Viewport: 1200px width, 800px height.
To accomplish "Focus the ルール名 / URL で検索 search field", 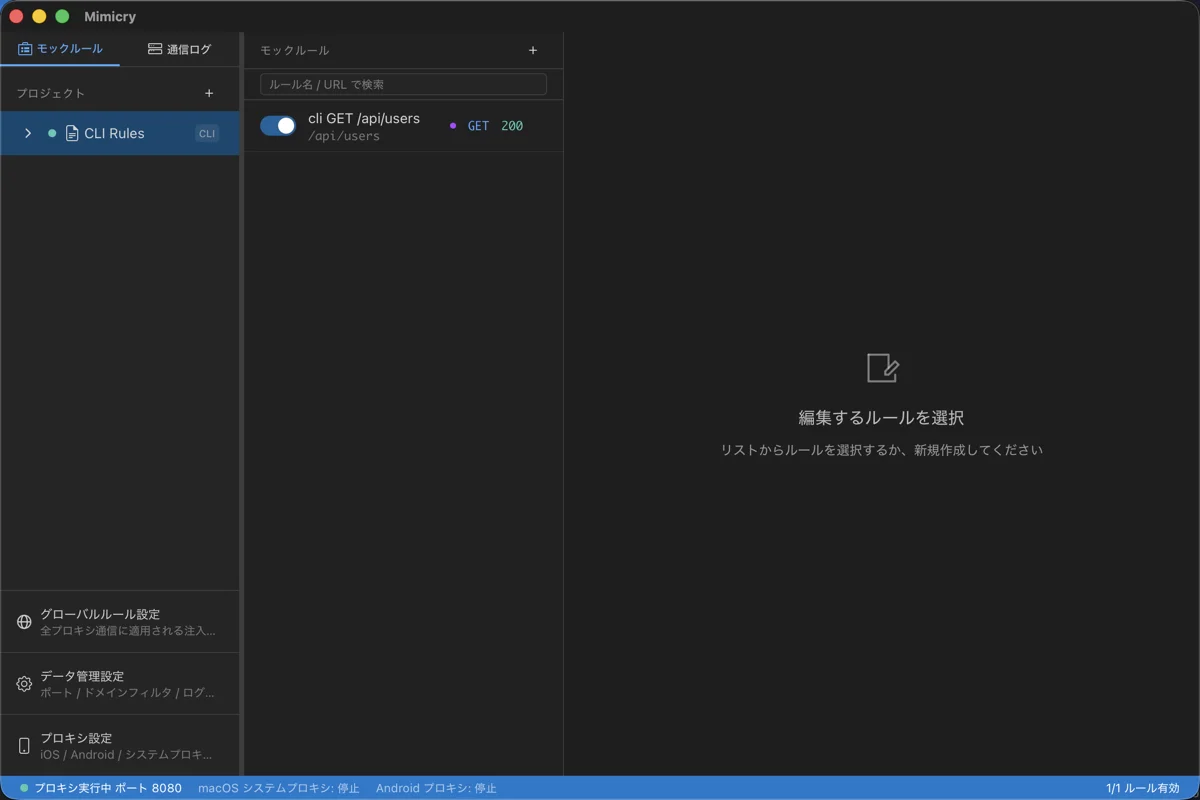I will tap(403, 84).
